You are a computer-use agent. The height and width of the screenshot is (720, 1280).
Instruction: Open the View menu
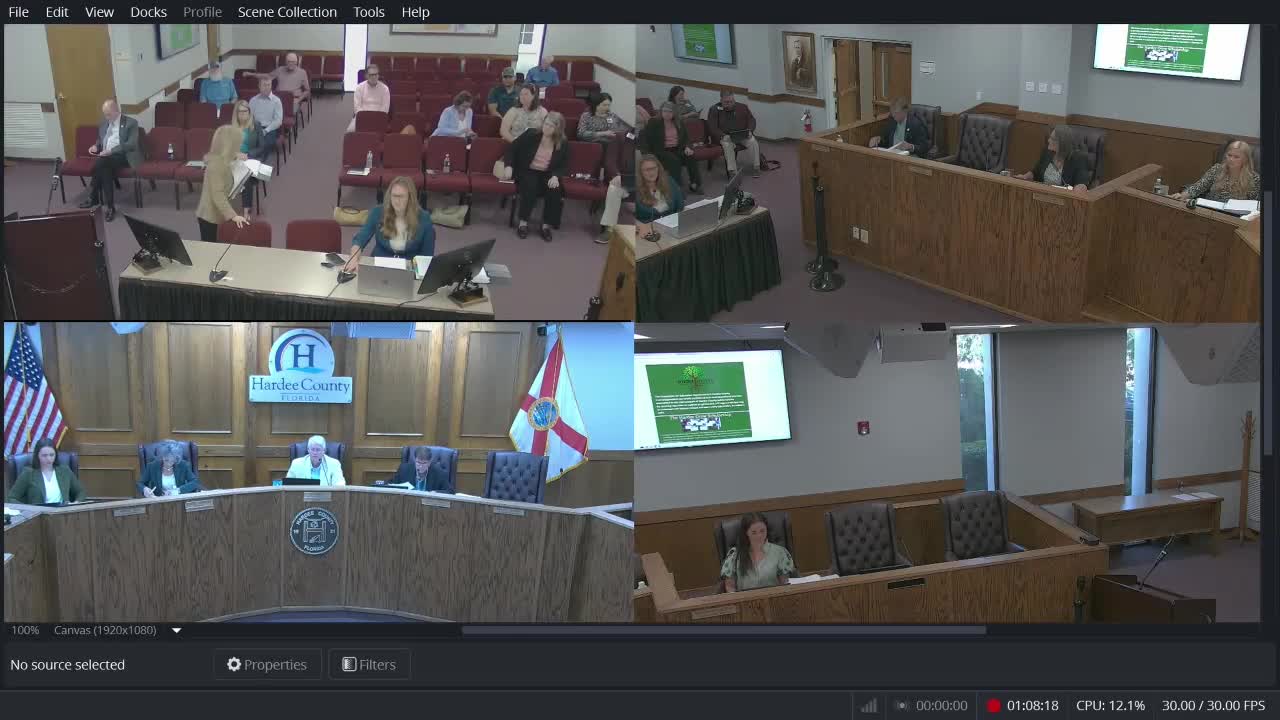(x=99, y=12)
